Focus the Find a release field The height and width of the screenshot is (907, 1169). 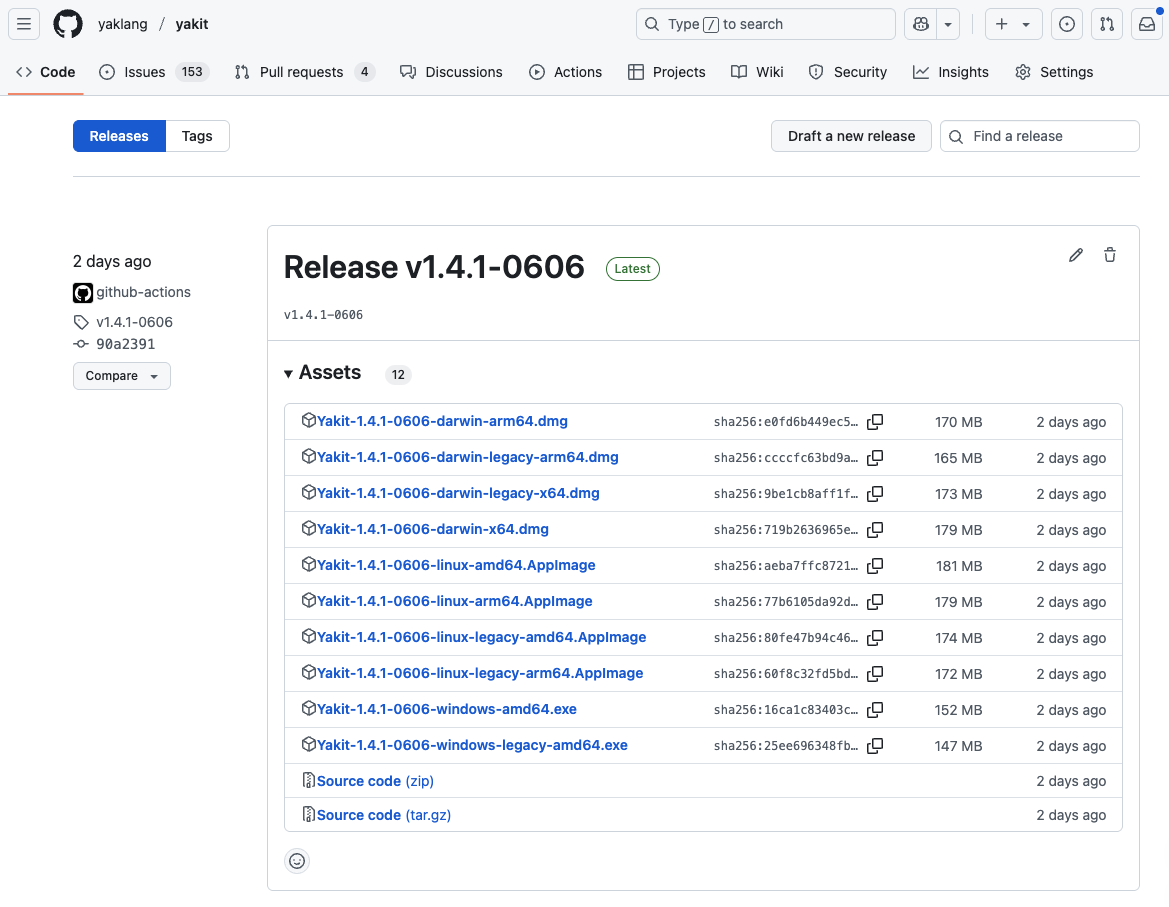(1039, 136)
